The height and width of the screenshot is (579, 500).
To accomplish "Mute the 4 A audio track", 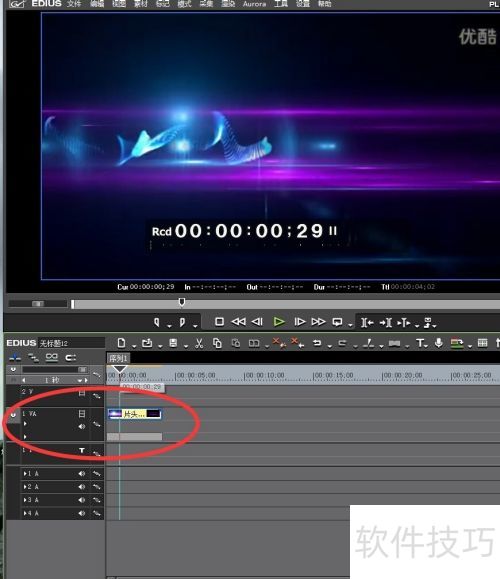I will pos(82,513).
